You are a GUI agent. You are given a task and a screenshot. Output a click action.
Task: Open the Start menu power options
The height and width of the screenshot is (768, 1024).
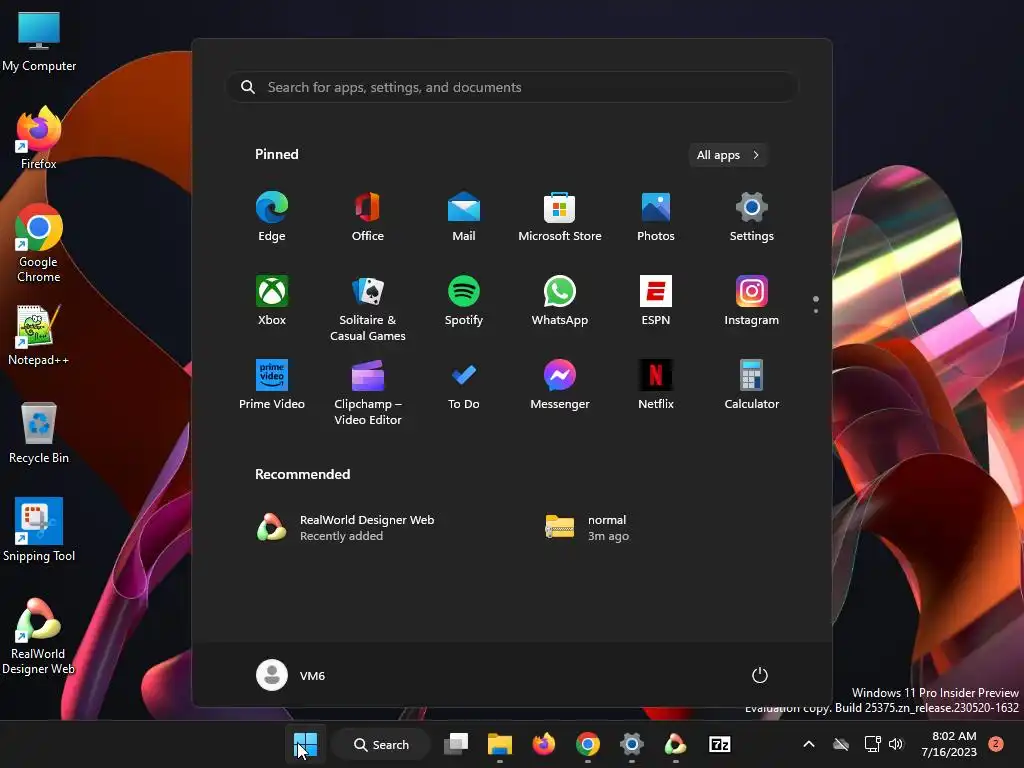coord(760,675)
